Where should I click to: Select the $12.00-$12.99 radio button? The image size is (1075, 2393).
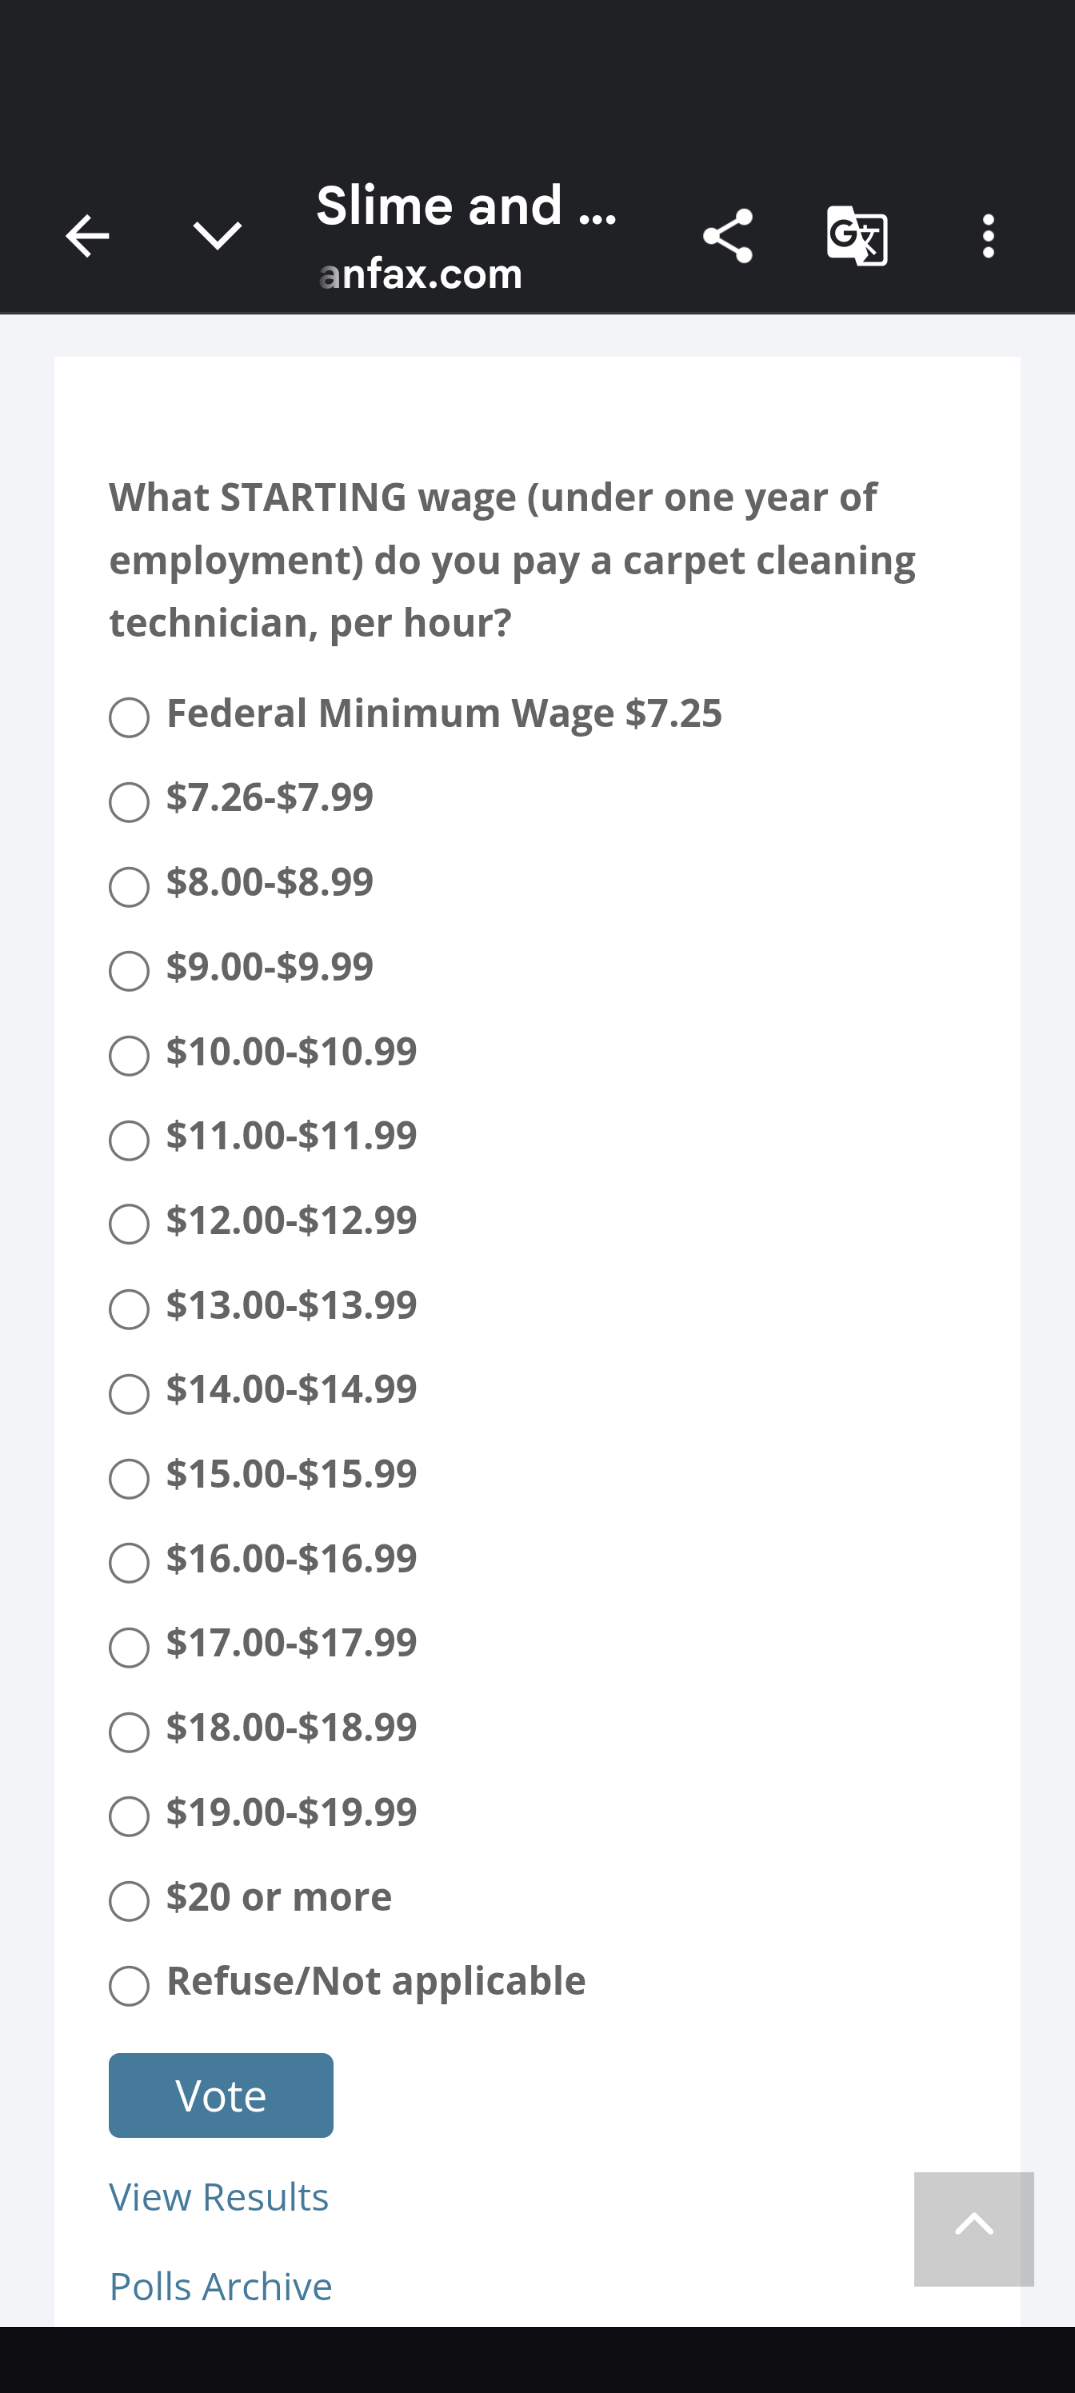[x=129, y=1224]
